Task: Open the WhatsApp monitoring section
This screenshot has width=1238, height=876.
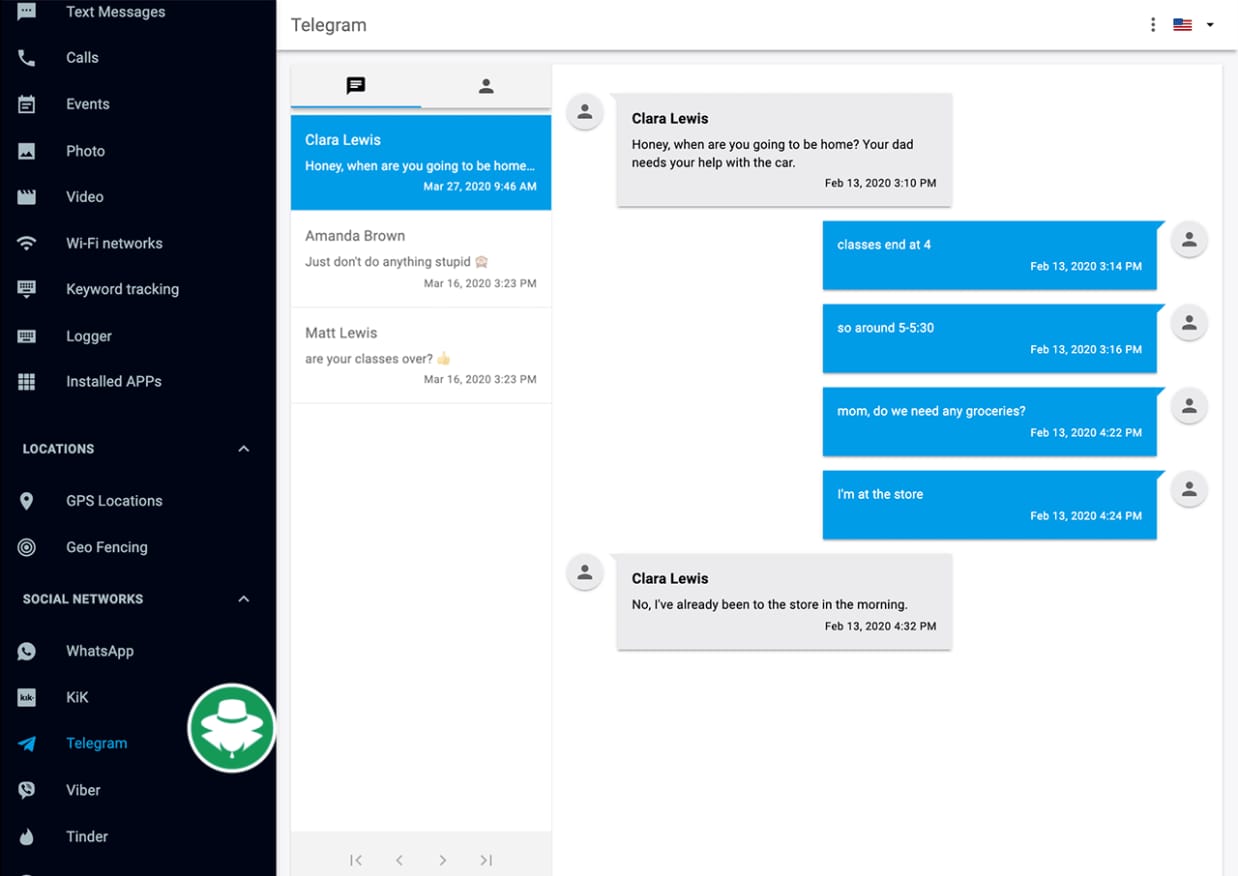Action: (x=99, y=651)
